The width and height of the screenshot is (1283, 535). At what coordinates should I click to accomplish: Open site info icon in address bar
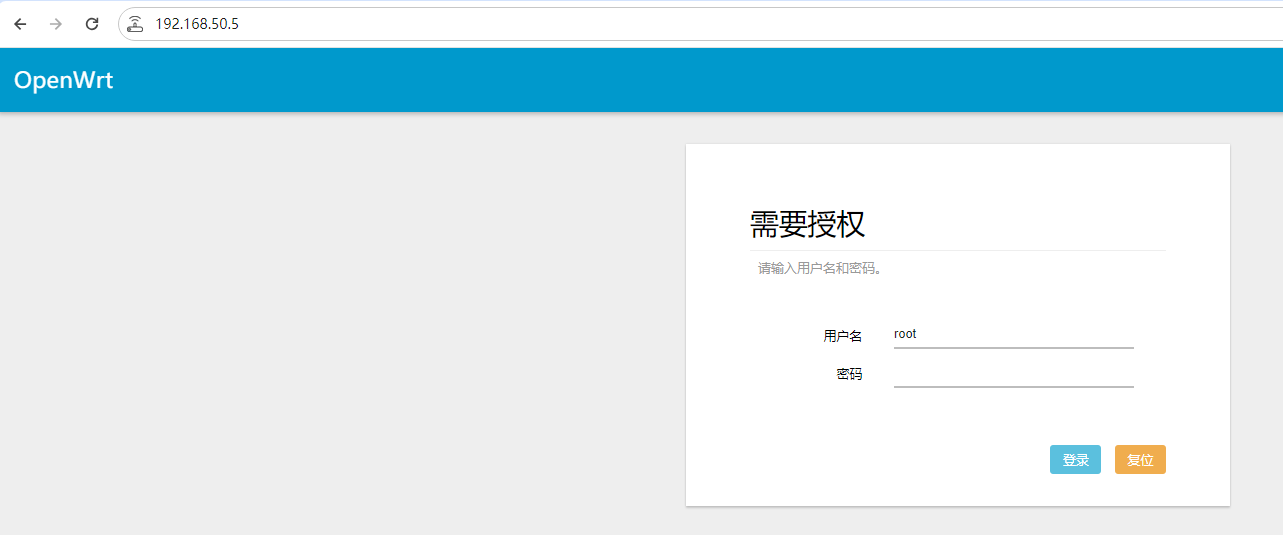[x=135, y=24]
